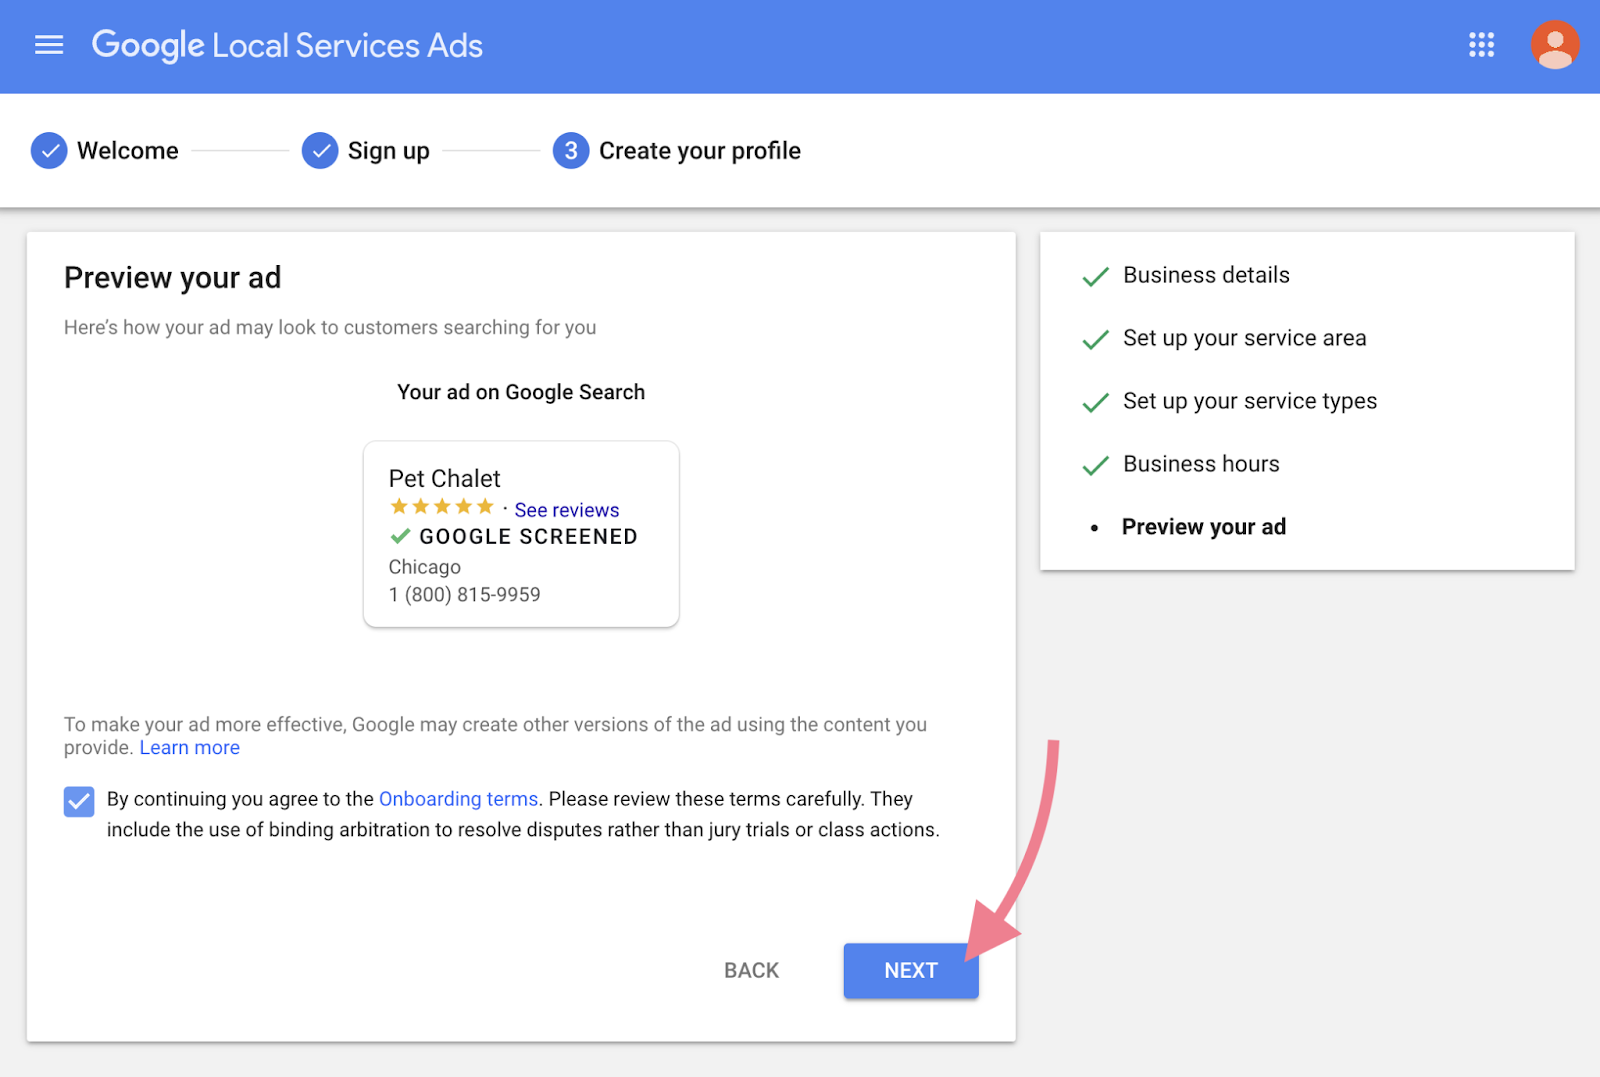Screen dimensions: 1600x1077
Task: Open the navigation hamburger menu
Action: 48,45
